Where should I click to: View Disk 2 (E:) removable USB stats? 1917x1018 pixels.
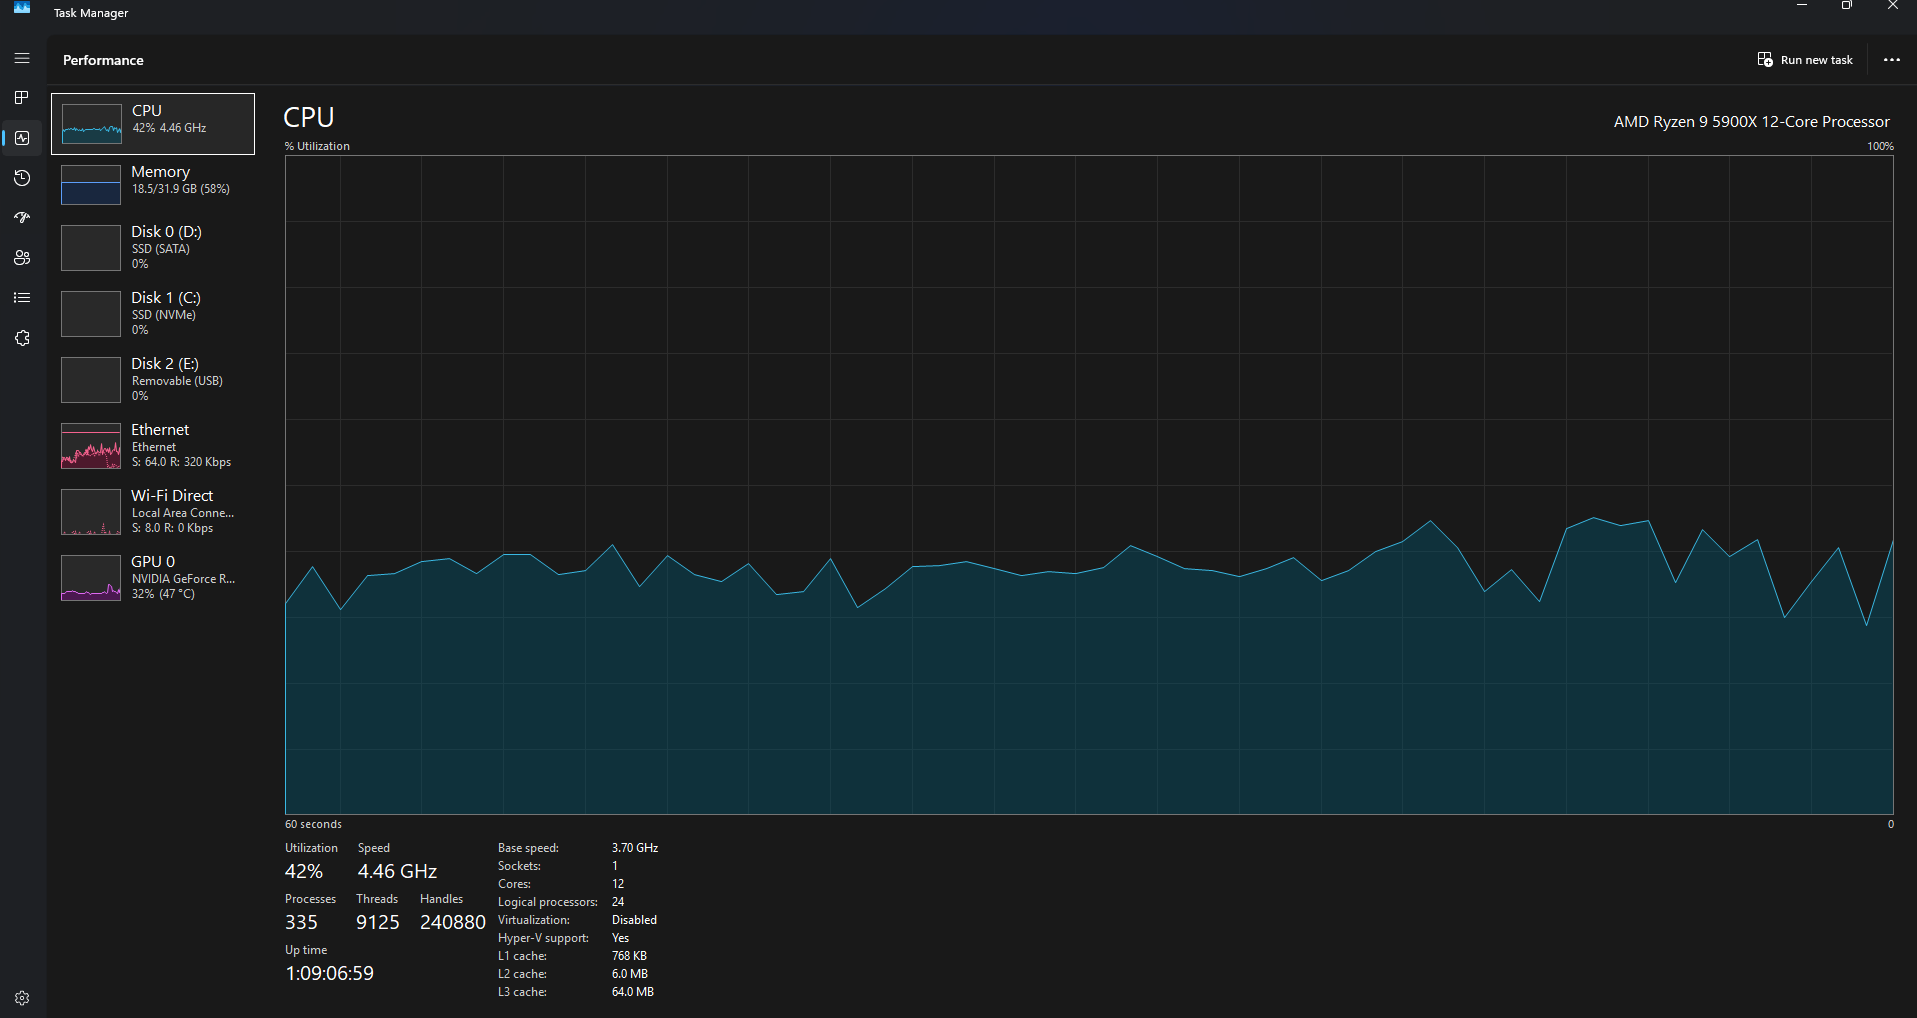click(153, 379)
